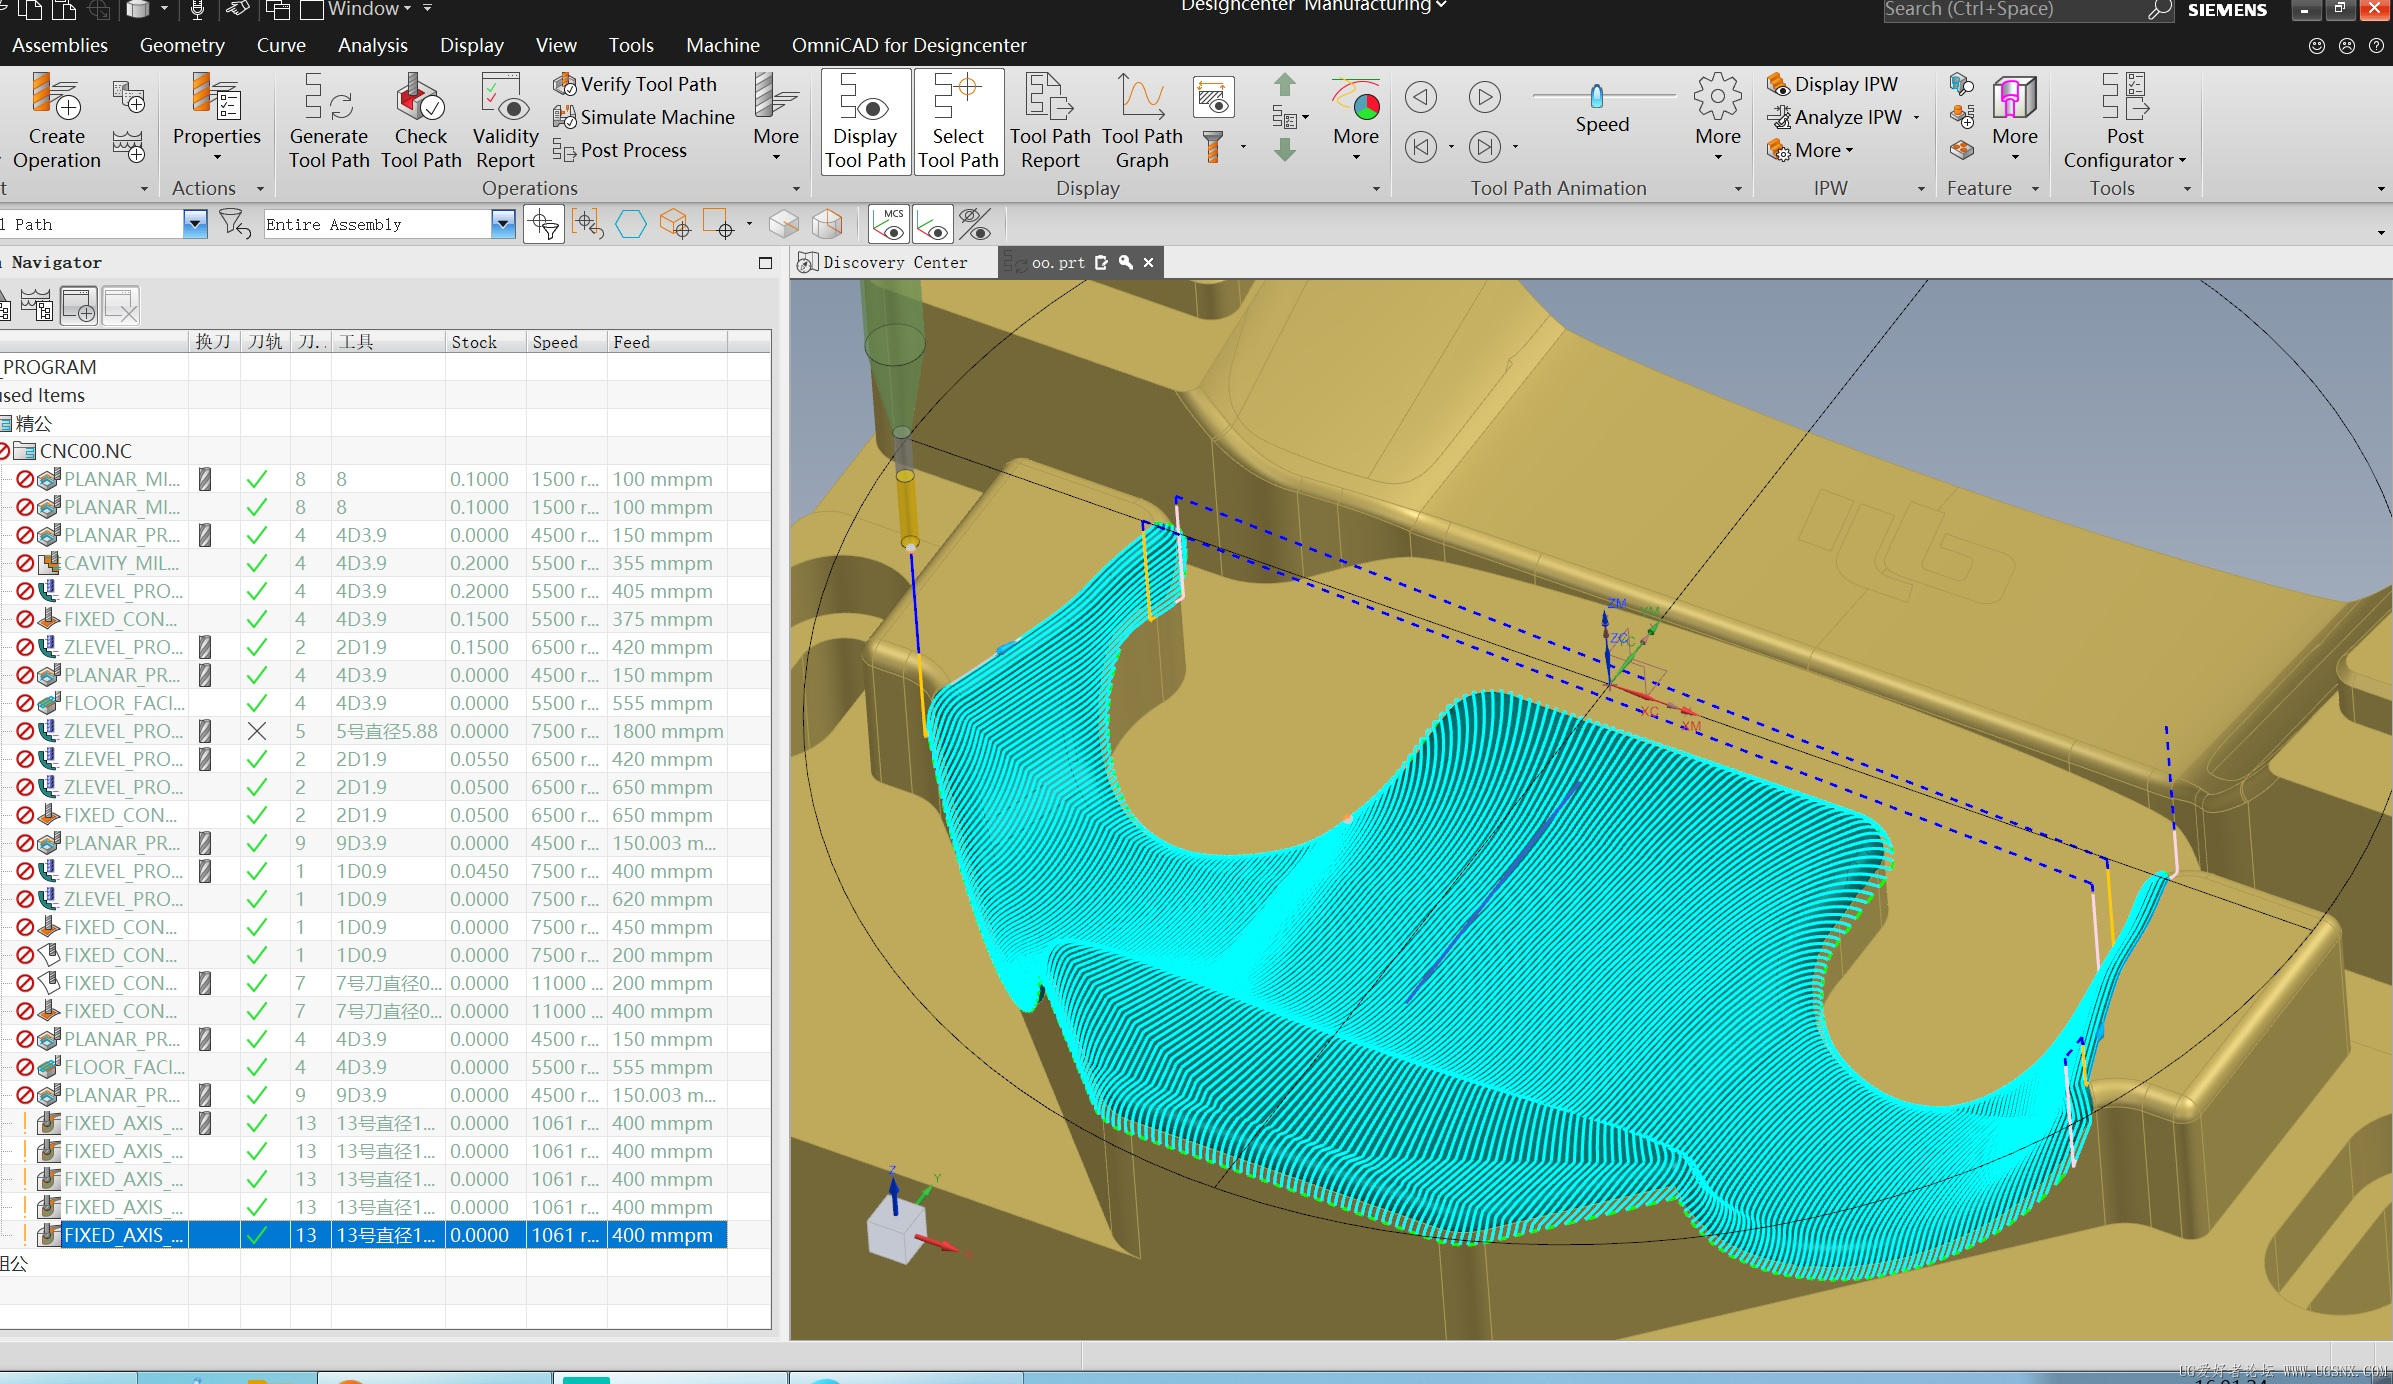Screen dimensions: 2393x1384
Task: Open Post Configurator
Action: click(x=2125, y=122)
